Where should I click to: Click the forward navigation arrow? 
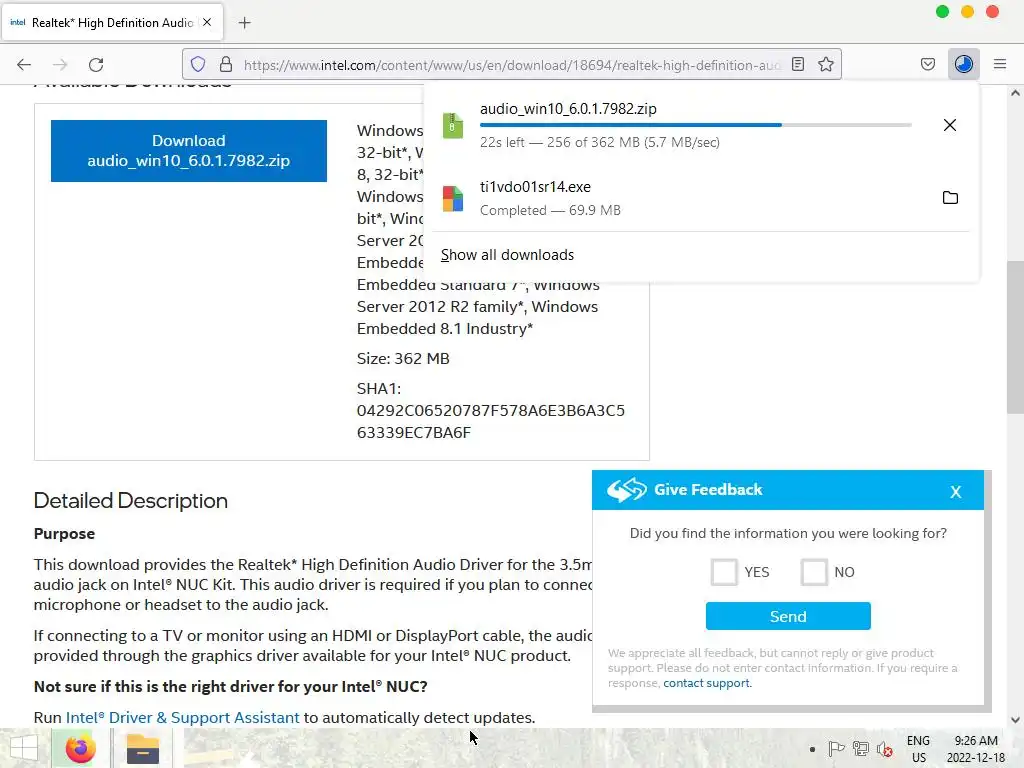(60, 64)
